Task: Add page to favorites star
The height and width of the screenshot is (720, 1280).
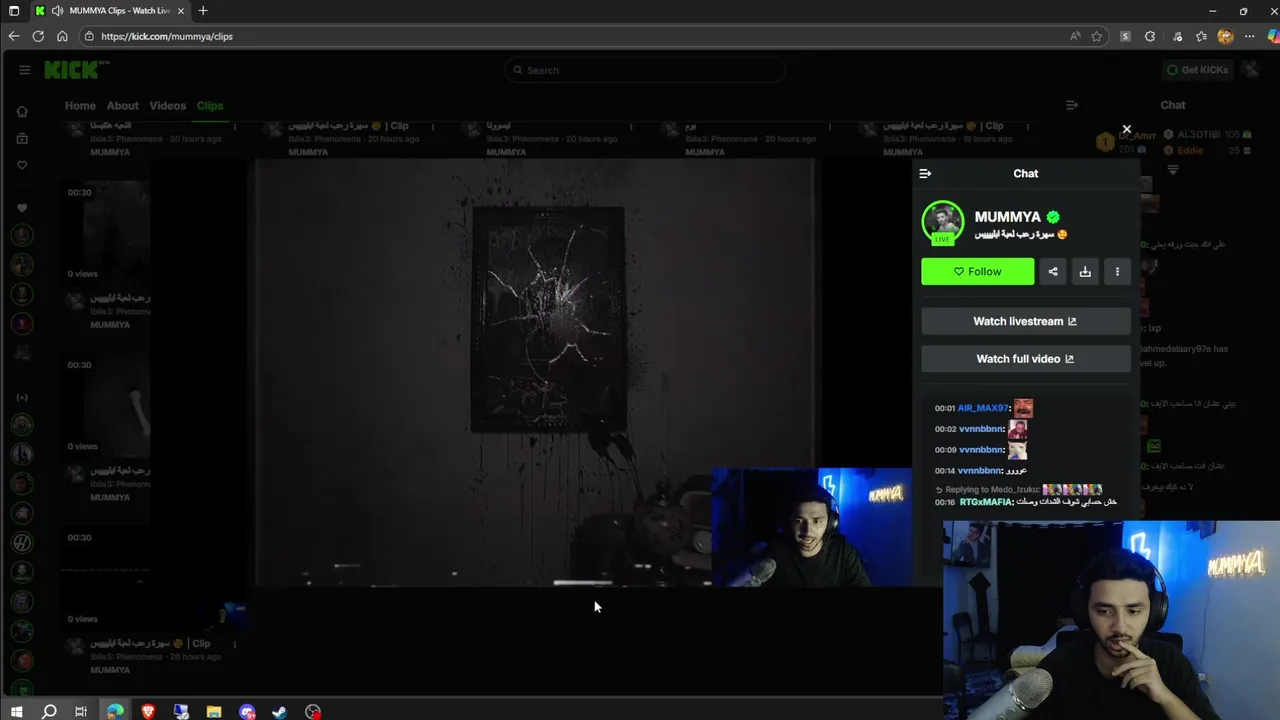Action: click(1097, 36)
